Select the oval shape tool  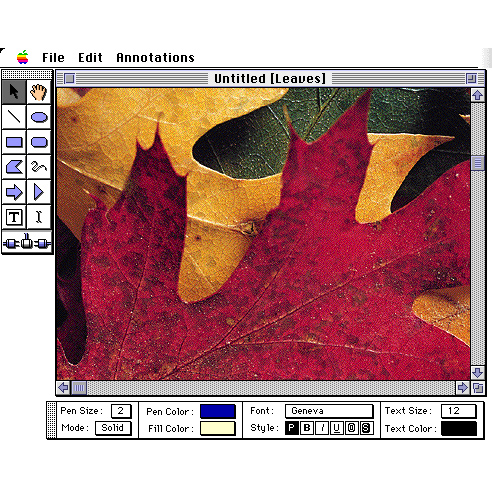[x=39, y=117]
